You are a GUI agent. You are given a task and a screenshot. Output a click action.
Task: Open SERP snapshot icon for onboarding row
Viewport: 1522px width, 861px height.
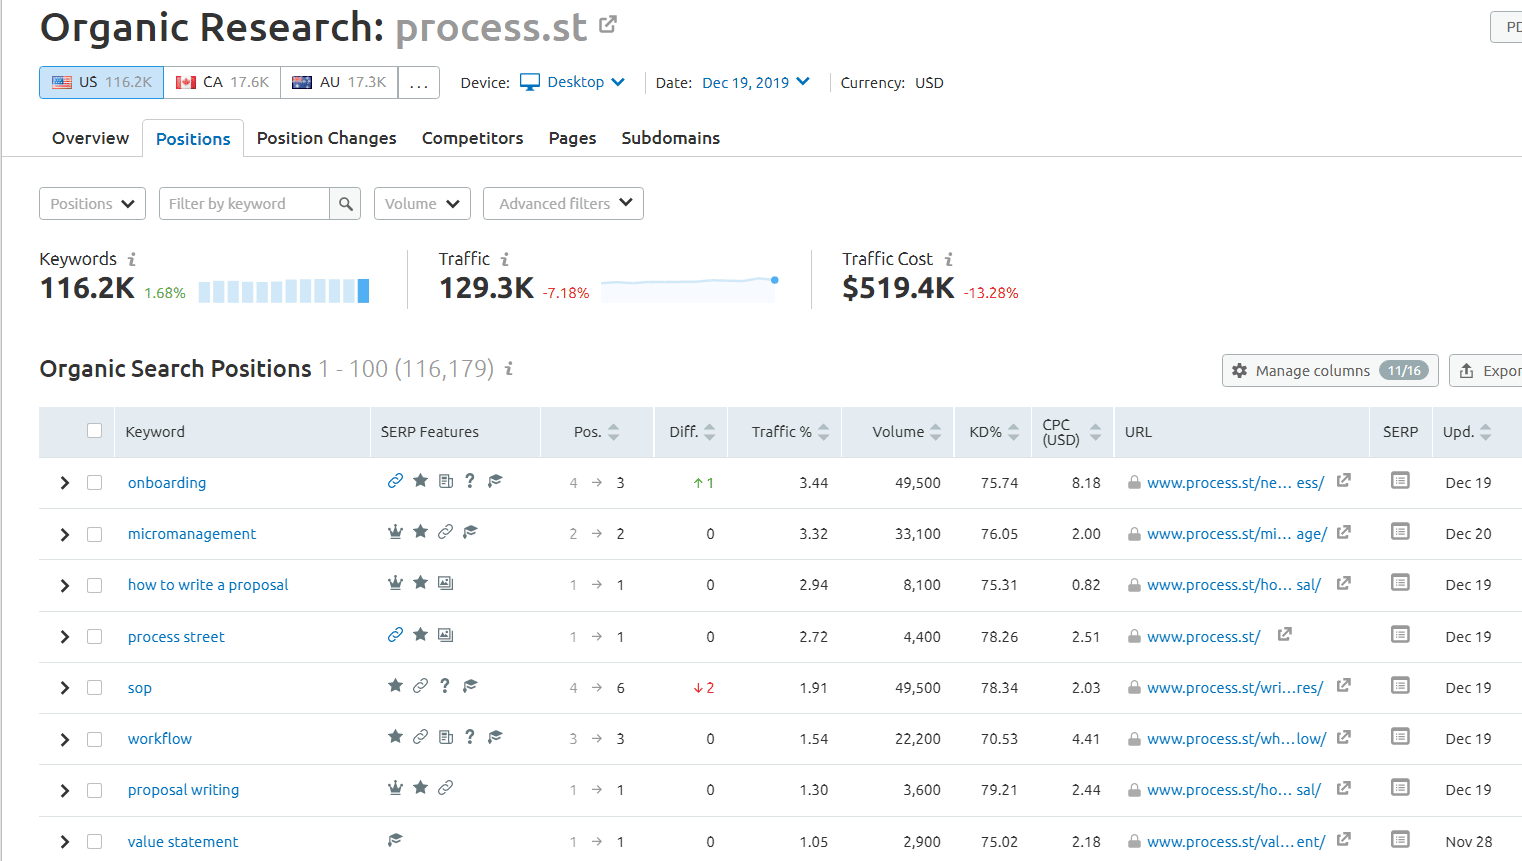1400,481
